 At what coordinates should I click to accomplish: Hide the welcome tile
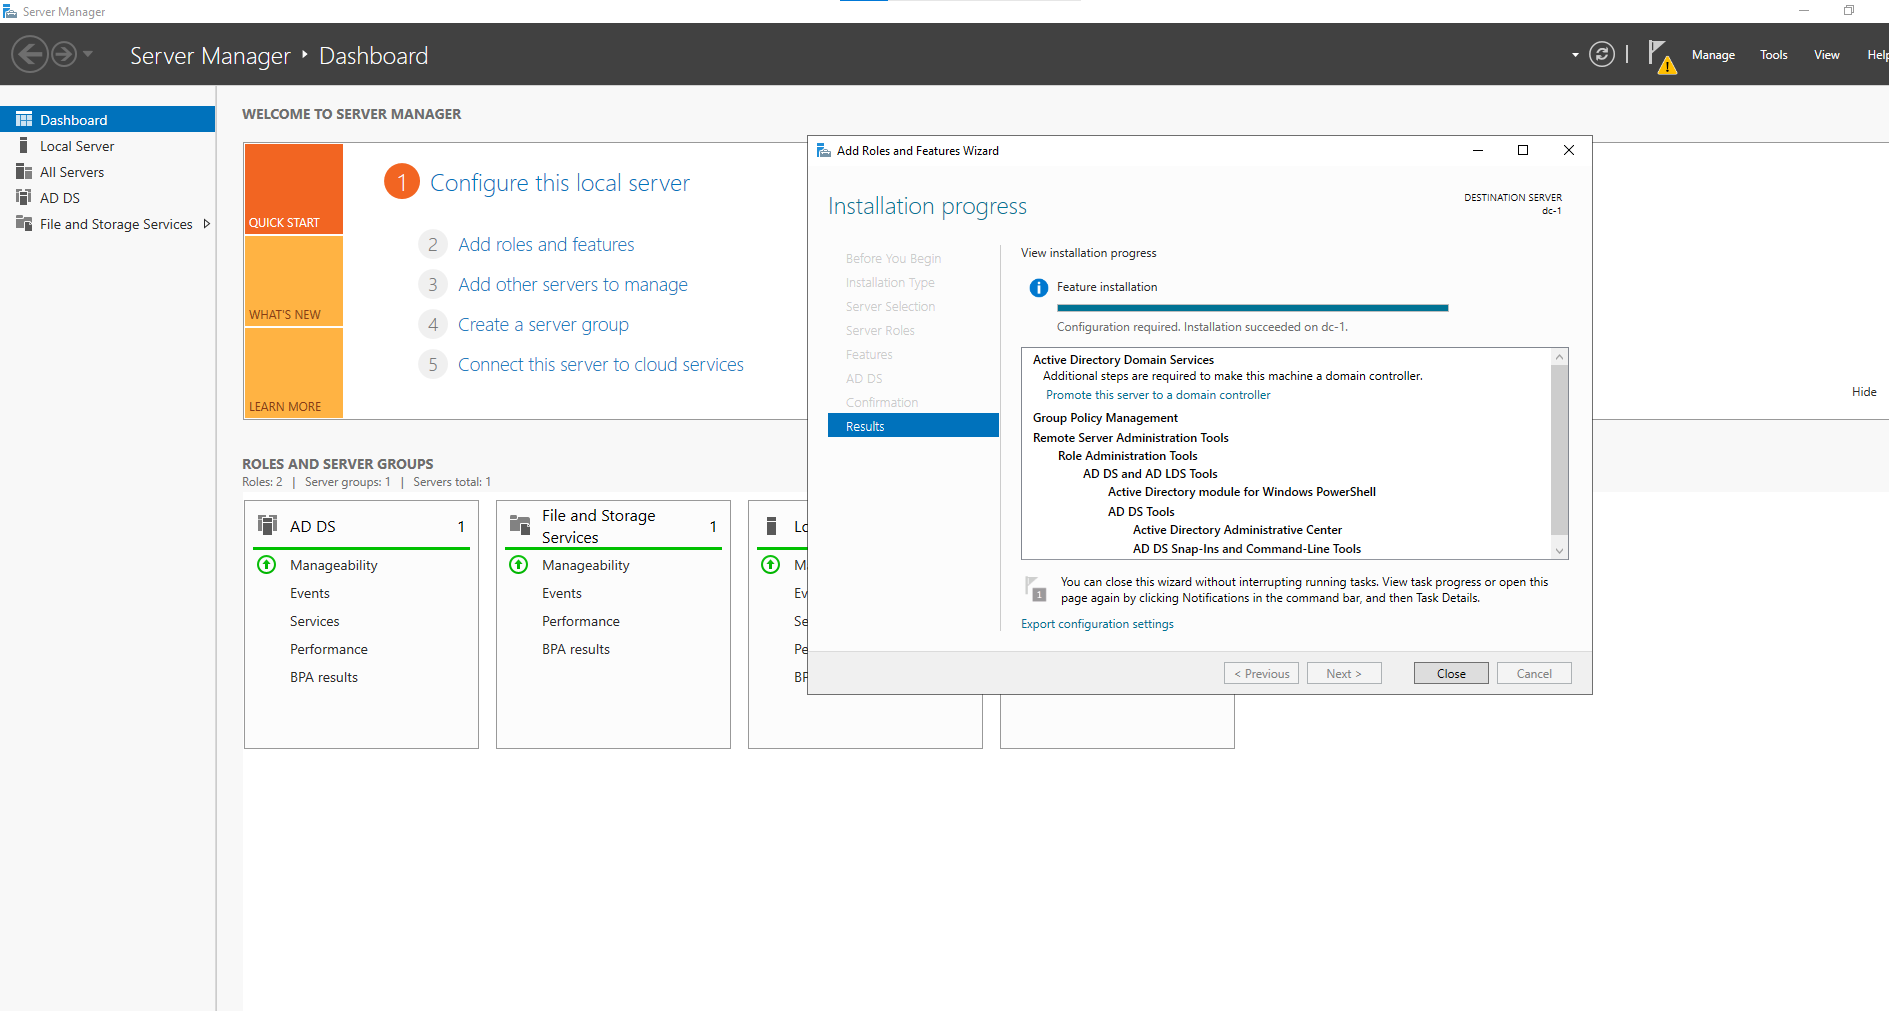[x=1864, y=392]
